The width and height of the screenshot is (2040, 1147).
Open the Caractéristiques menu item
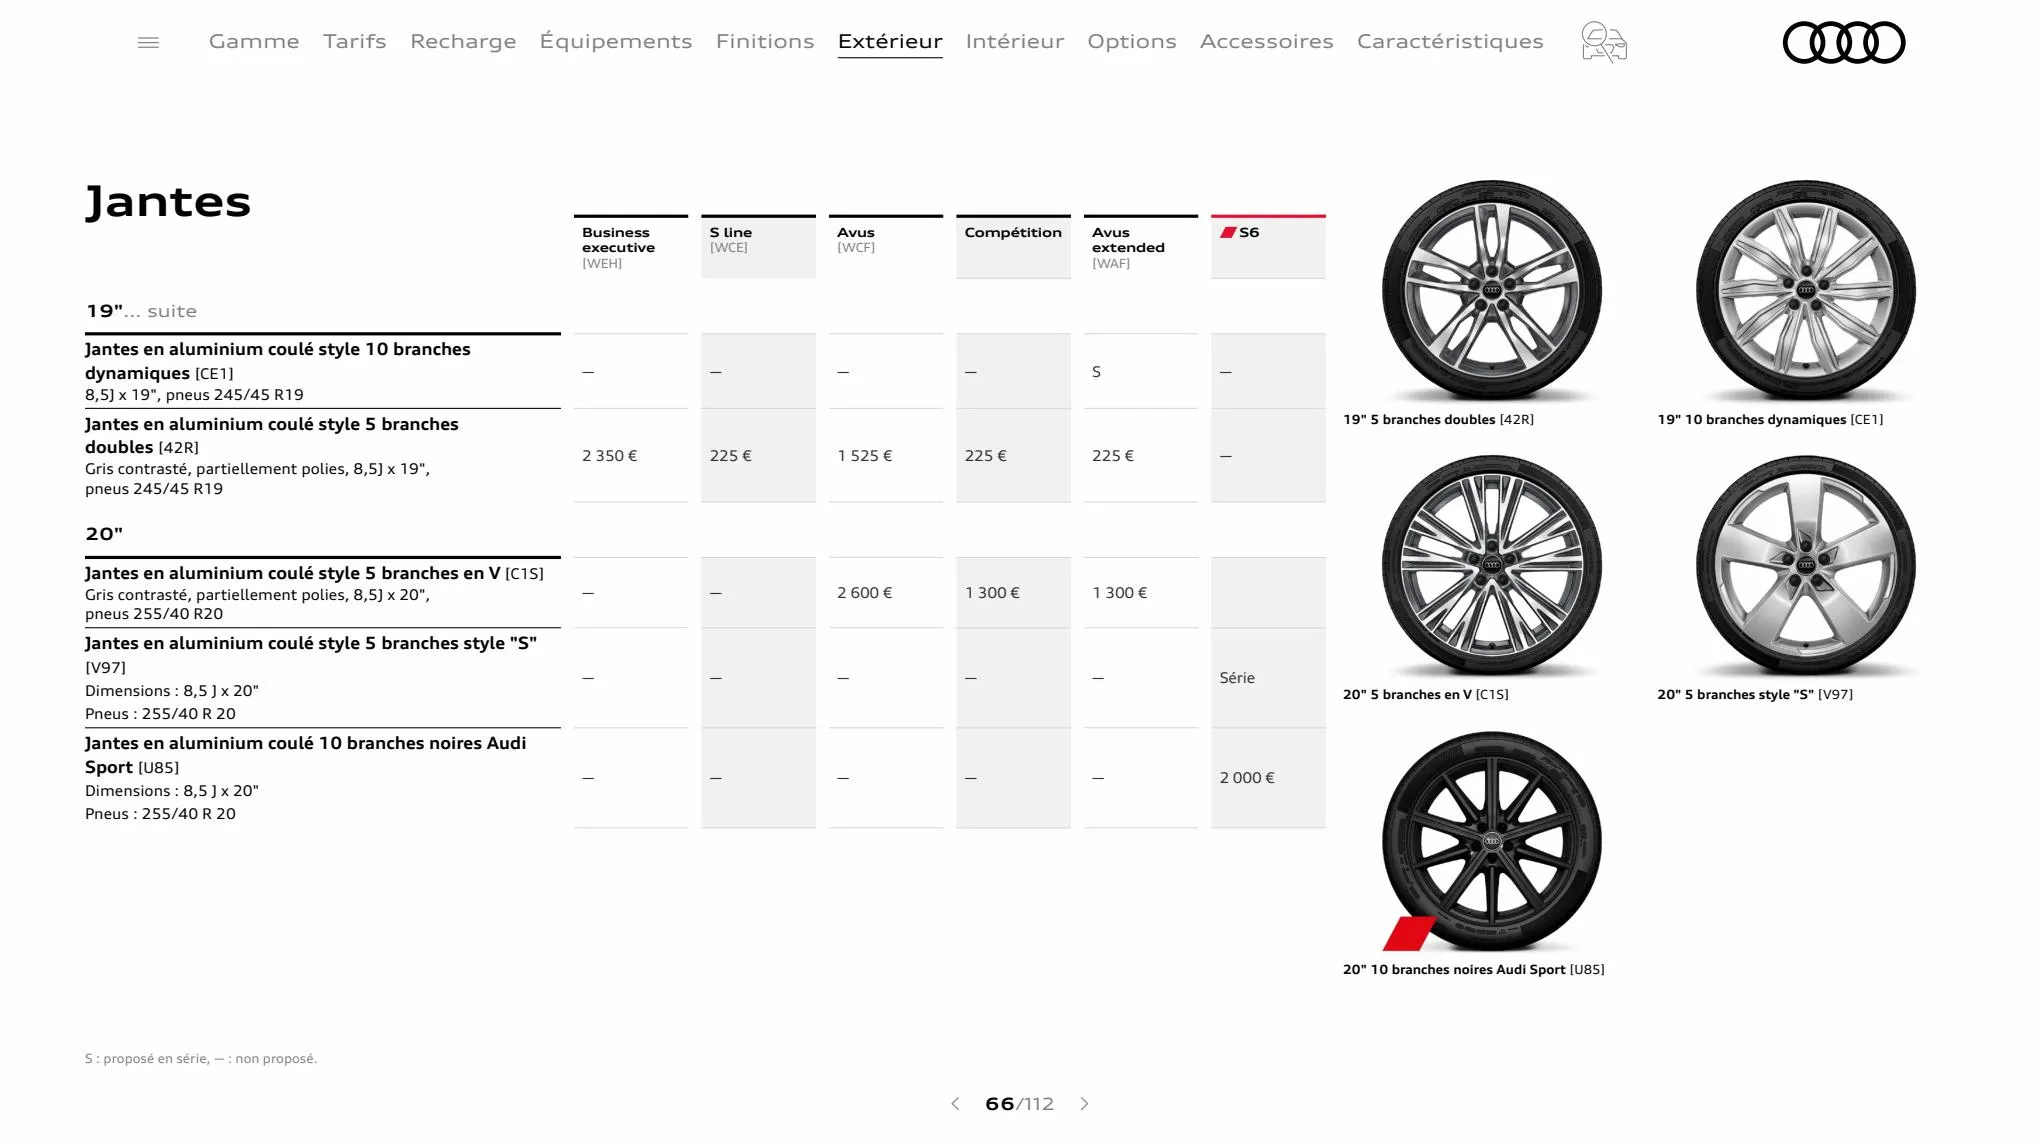pos(1450,41)
